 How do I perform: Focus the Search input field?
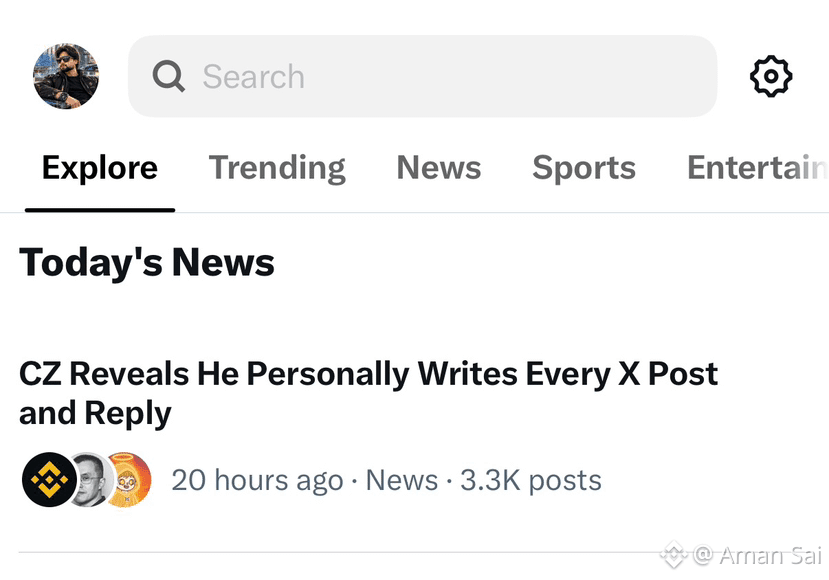[x=422, y=76]
